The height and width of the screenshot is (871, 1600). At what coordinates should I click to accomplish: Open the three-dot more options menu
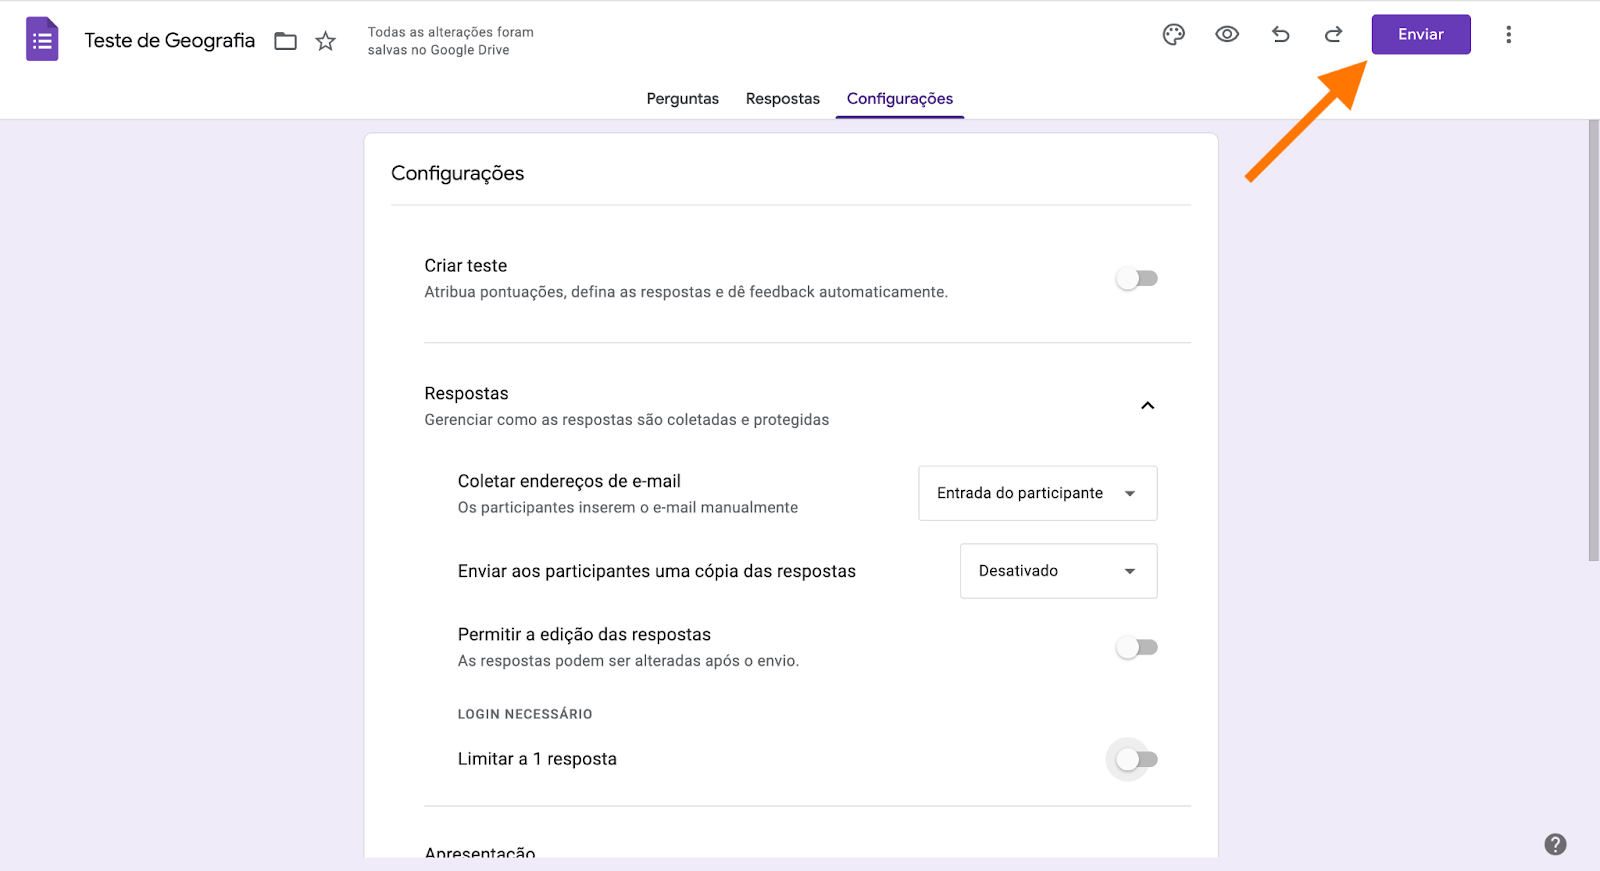click(x=1508, y=35)
